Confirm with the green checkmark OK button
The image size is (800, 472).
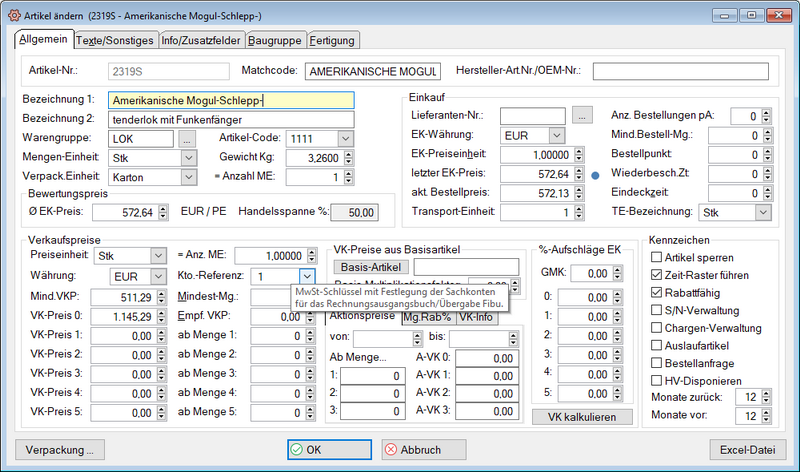[331, 450]
